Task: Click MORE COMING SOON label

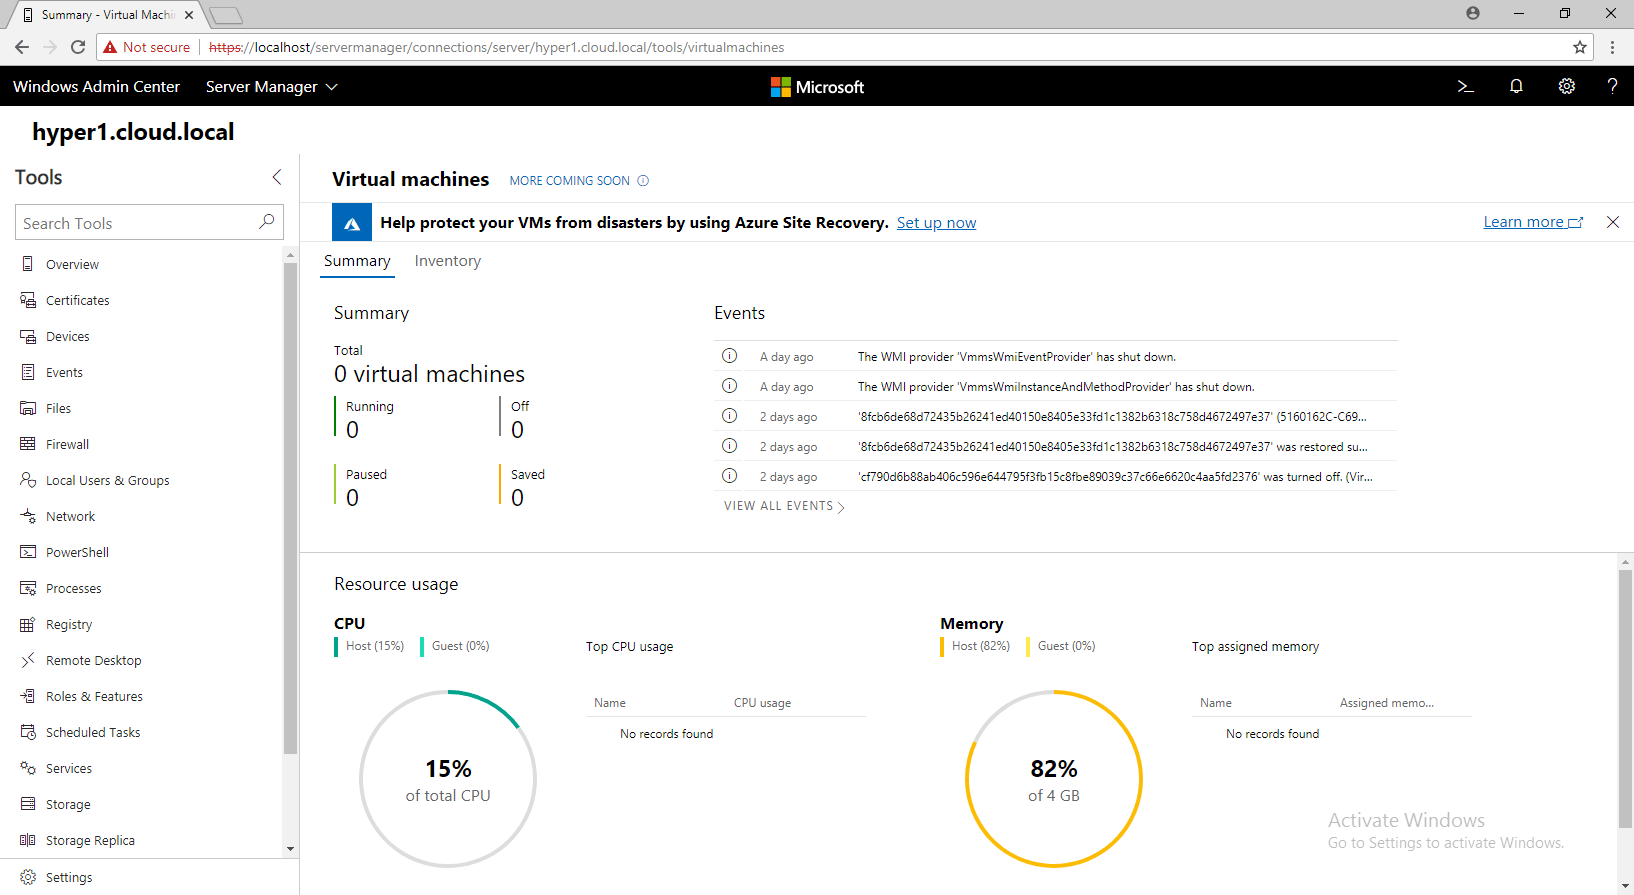Action: (570, 181)
